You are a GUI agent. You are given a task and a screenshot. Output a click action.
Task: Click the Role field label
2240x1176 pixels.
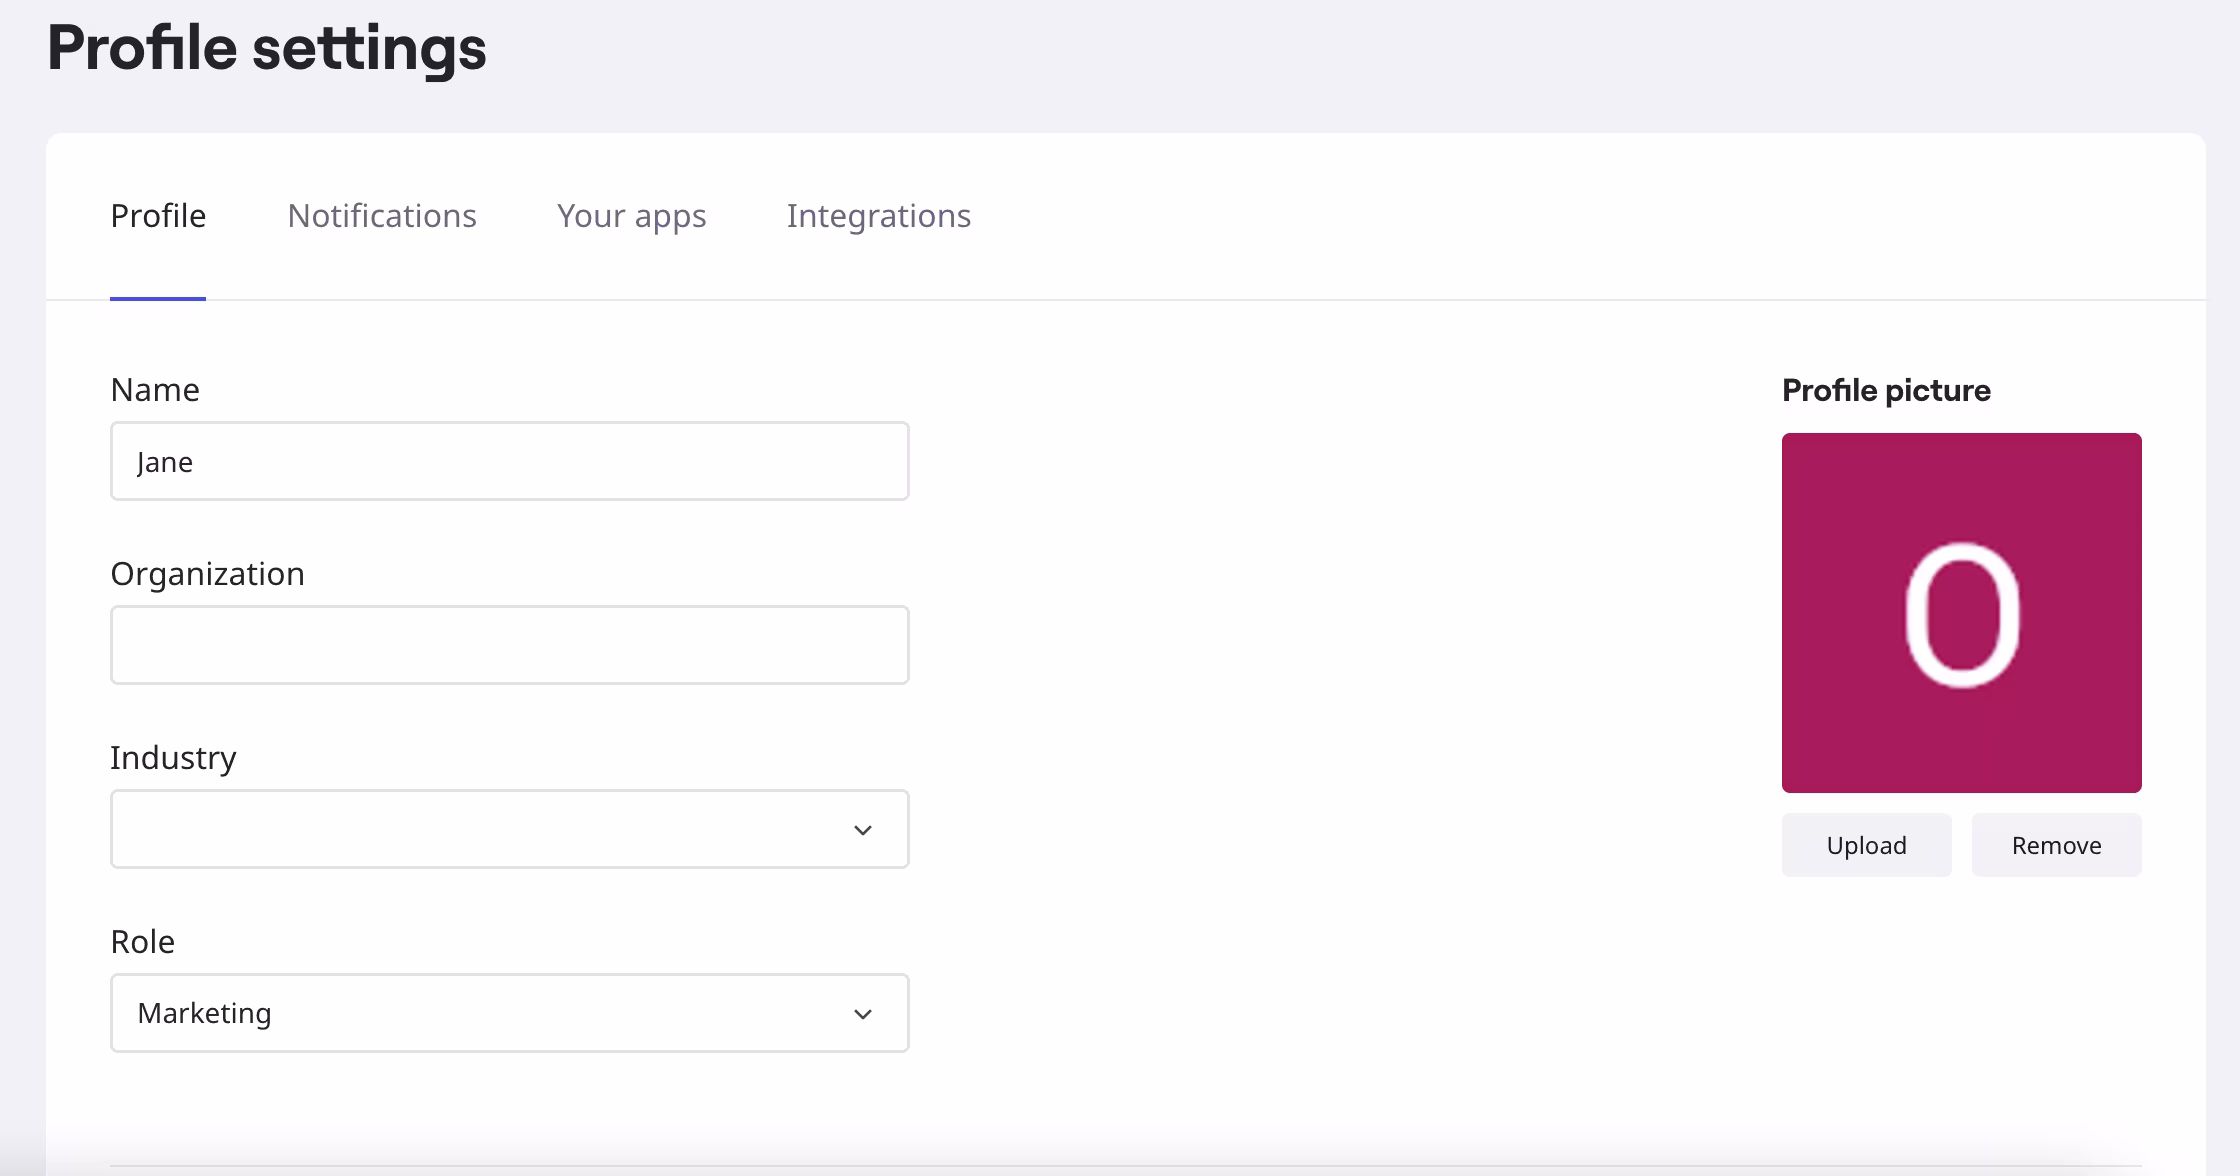click(x=142, y=942)
